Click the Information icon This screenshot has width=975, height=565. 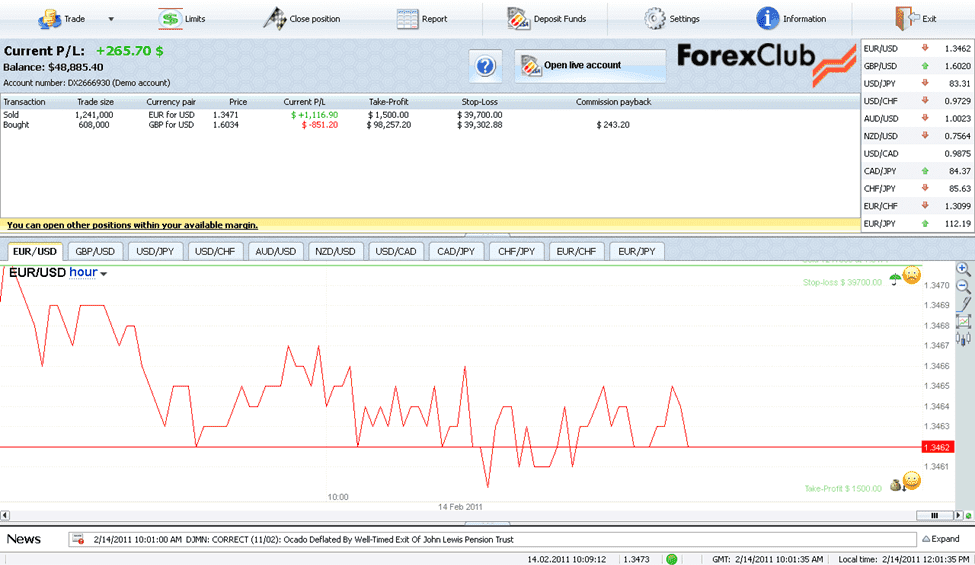point(767,18)
